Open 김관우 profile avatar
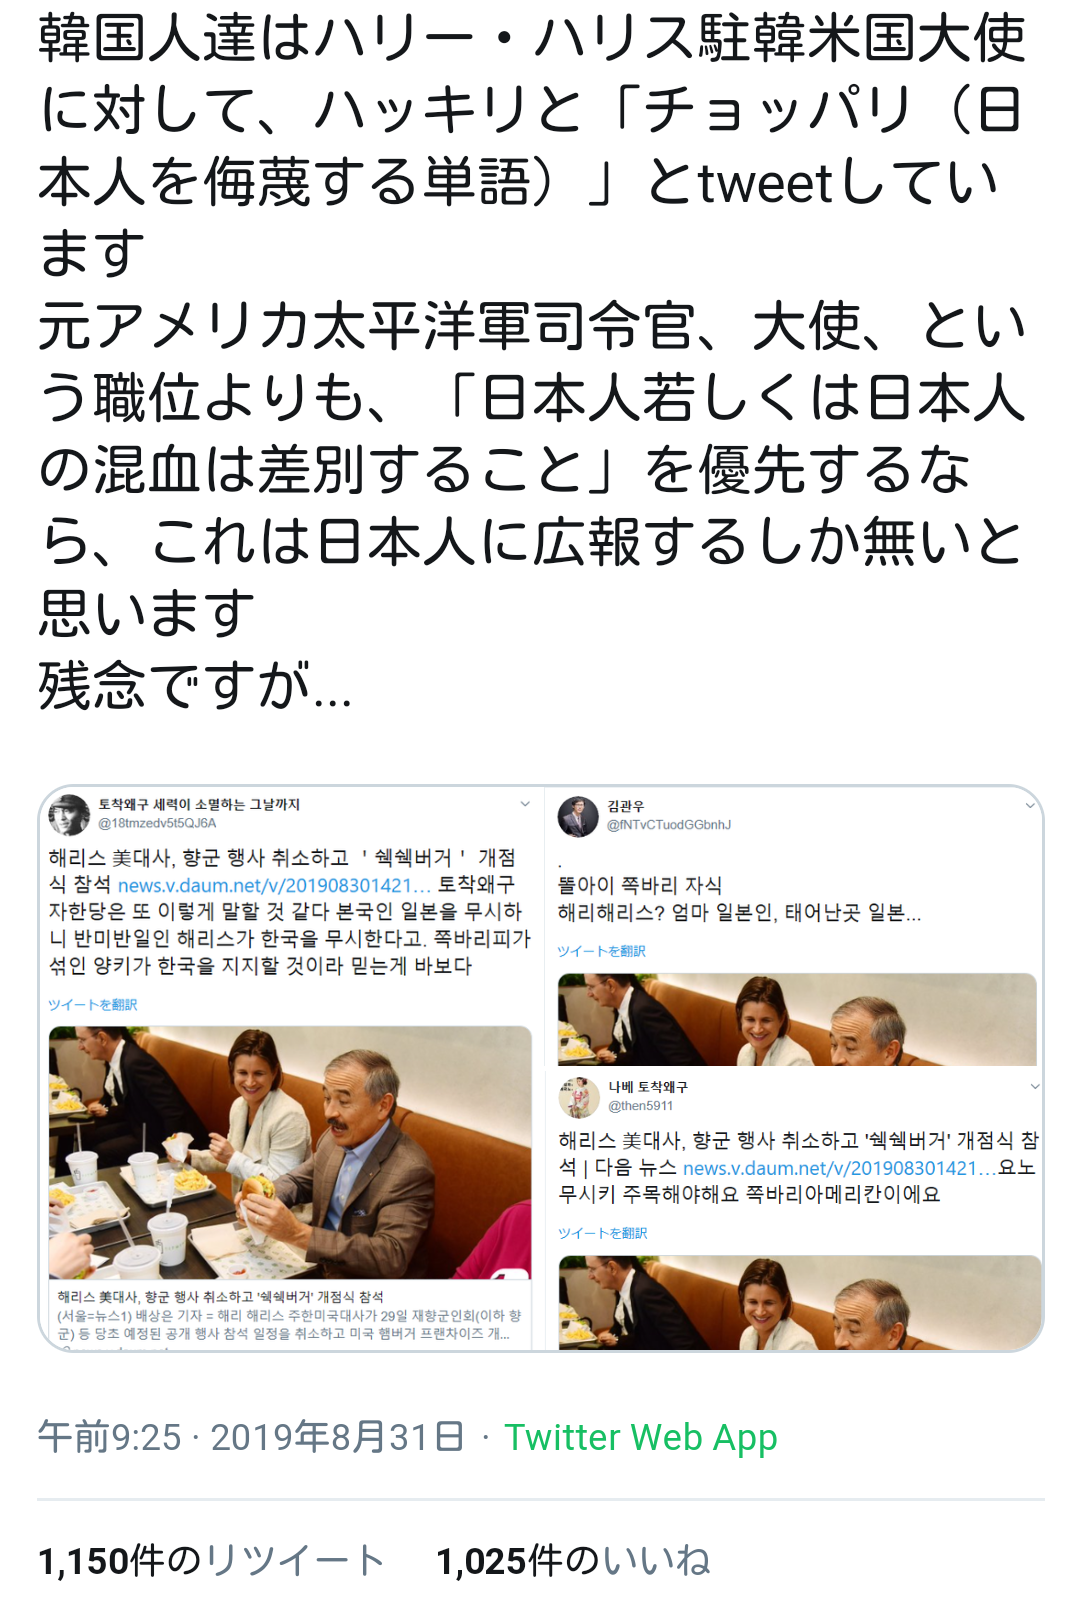The image size is (1080, 1601). click(578, 816)
